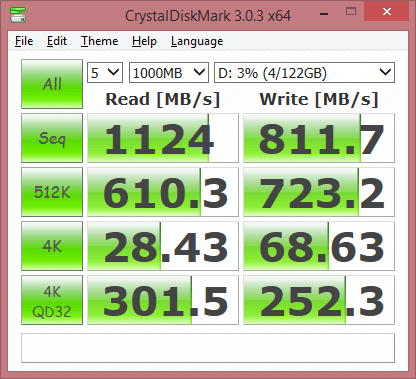Minimize the CrystalDiskMark window
Screen dimensions: 416x379
pos(324,13)
